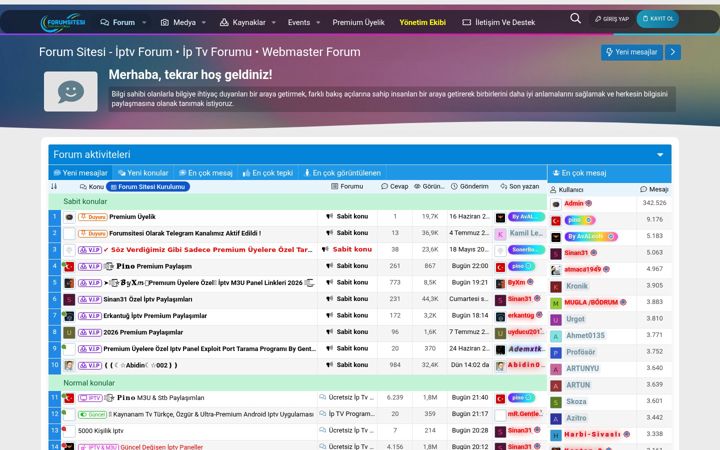The width and height of the screenshot is (720, 450).
Task: Click the Skoza user avatar
Action: coord(556,402)
